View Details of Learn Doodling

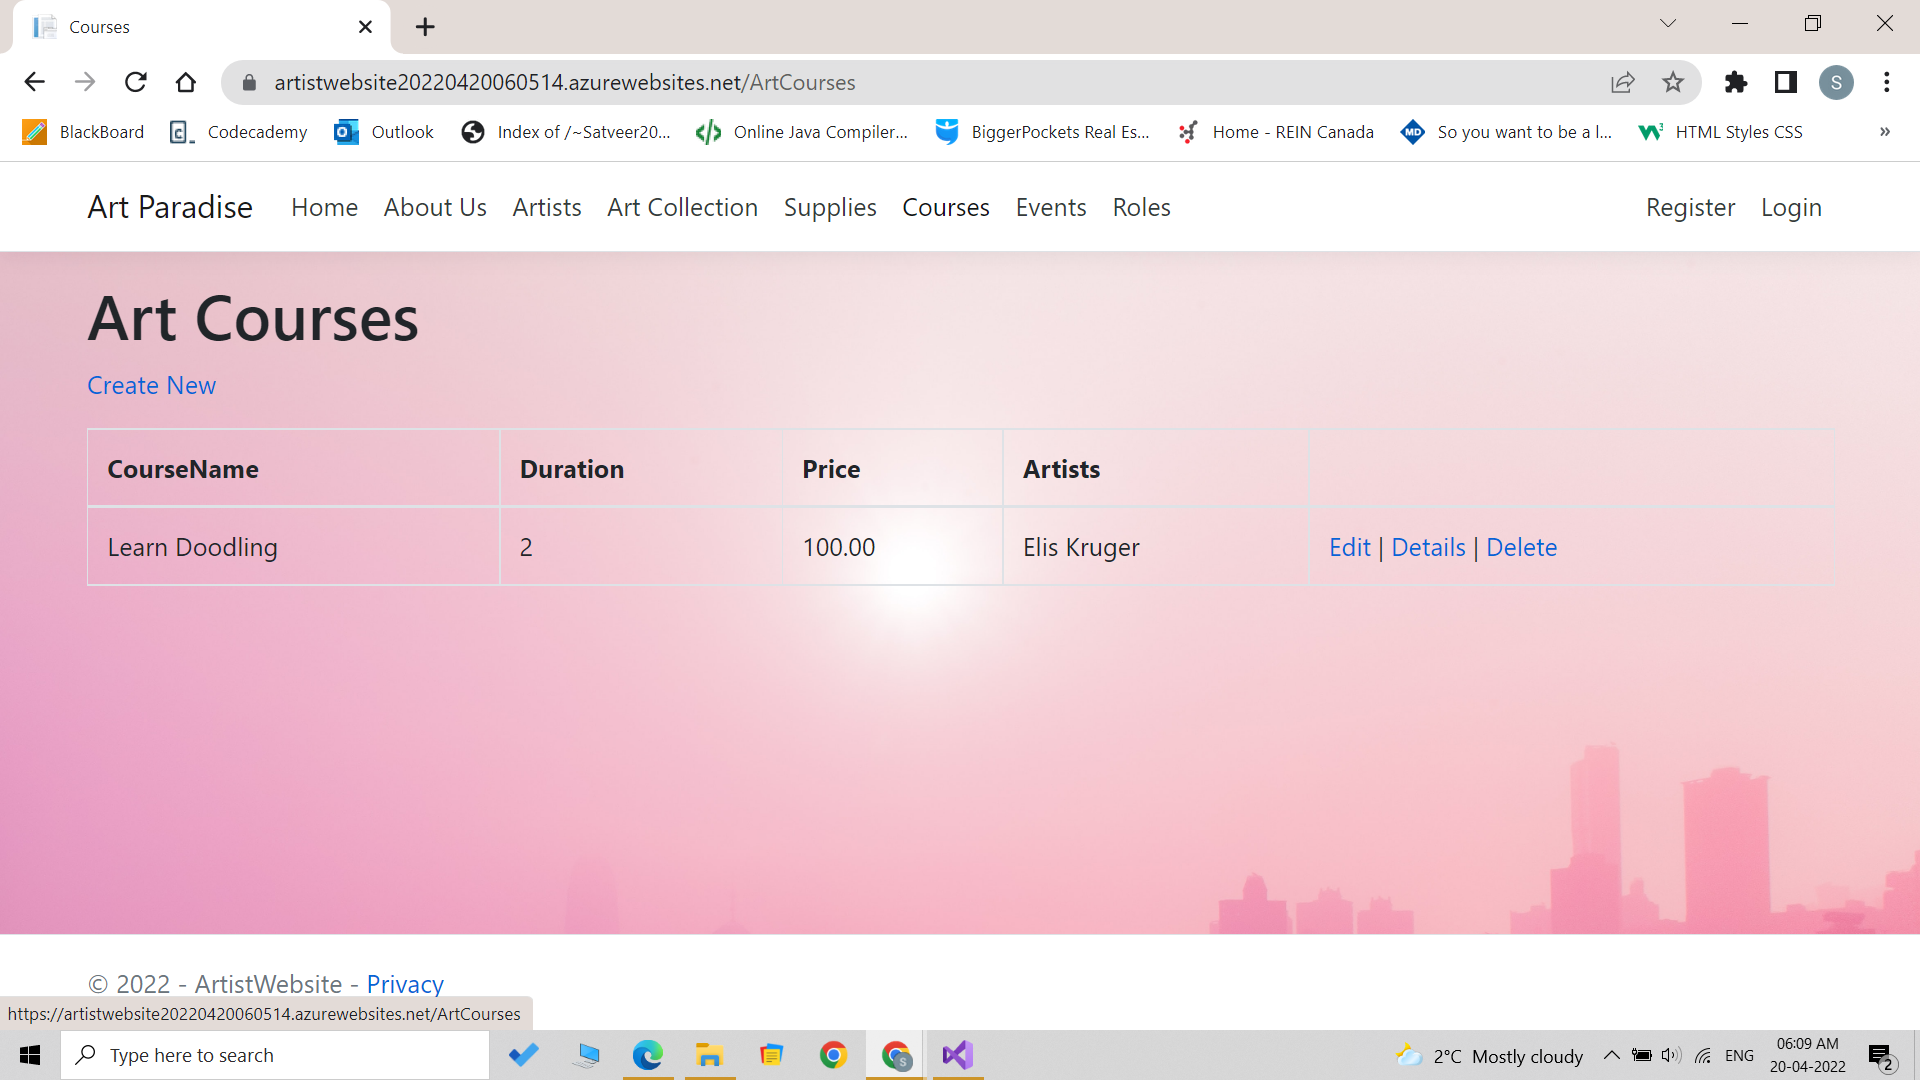point(1428,547)
